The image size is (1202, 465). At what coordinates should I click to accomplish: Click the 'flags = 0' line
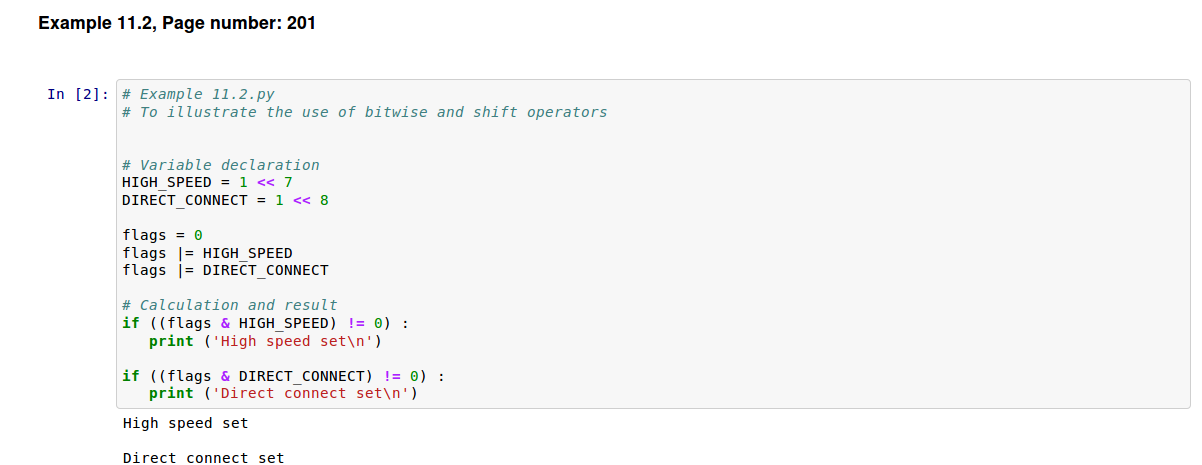click(x=162, y=235)
